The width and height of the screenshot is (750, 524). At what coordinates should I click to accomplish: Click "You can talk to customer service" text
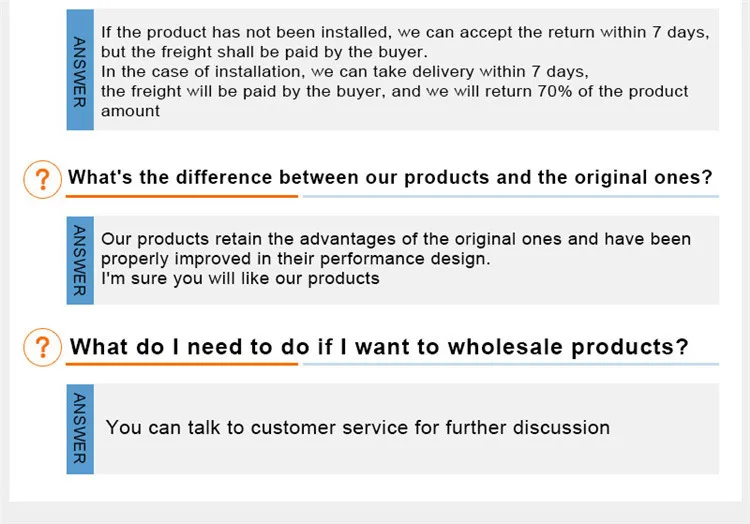point(358,427)
